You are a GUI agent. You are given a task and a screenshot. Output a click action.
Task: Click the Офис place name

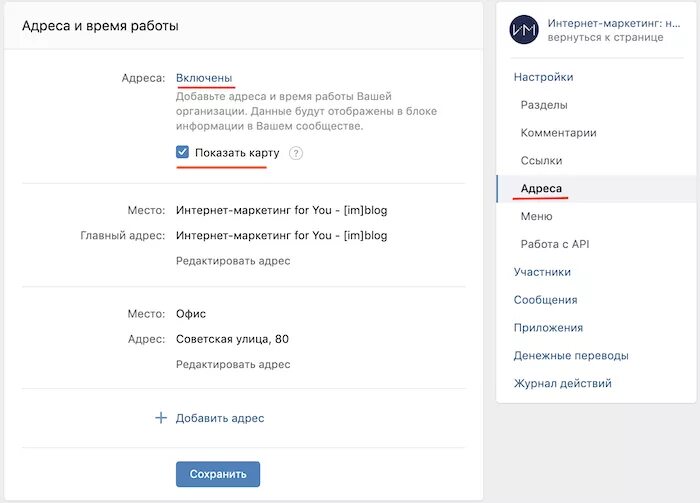tap(191, 314)
